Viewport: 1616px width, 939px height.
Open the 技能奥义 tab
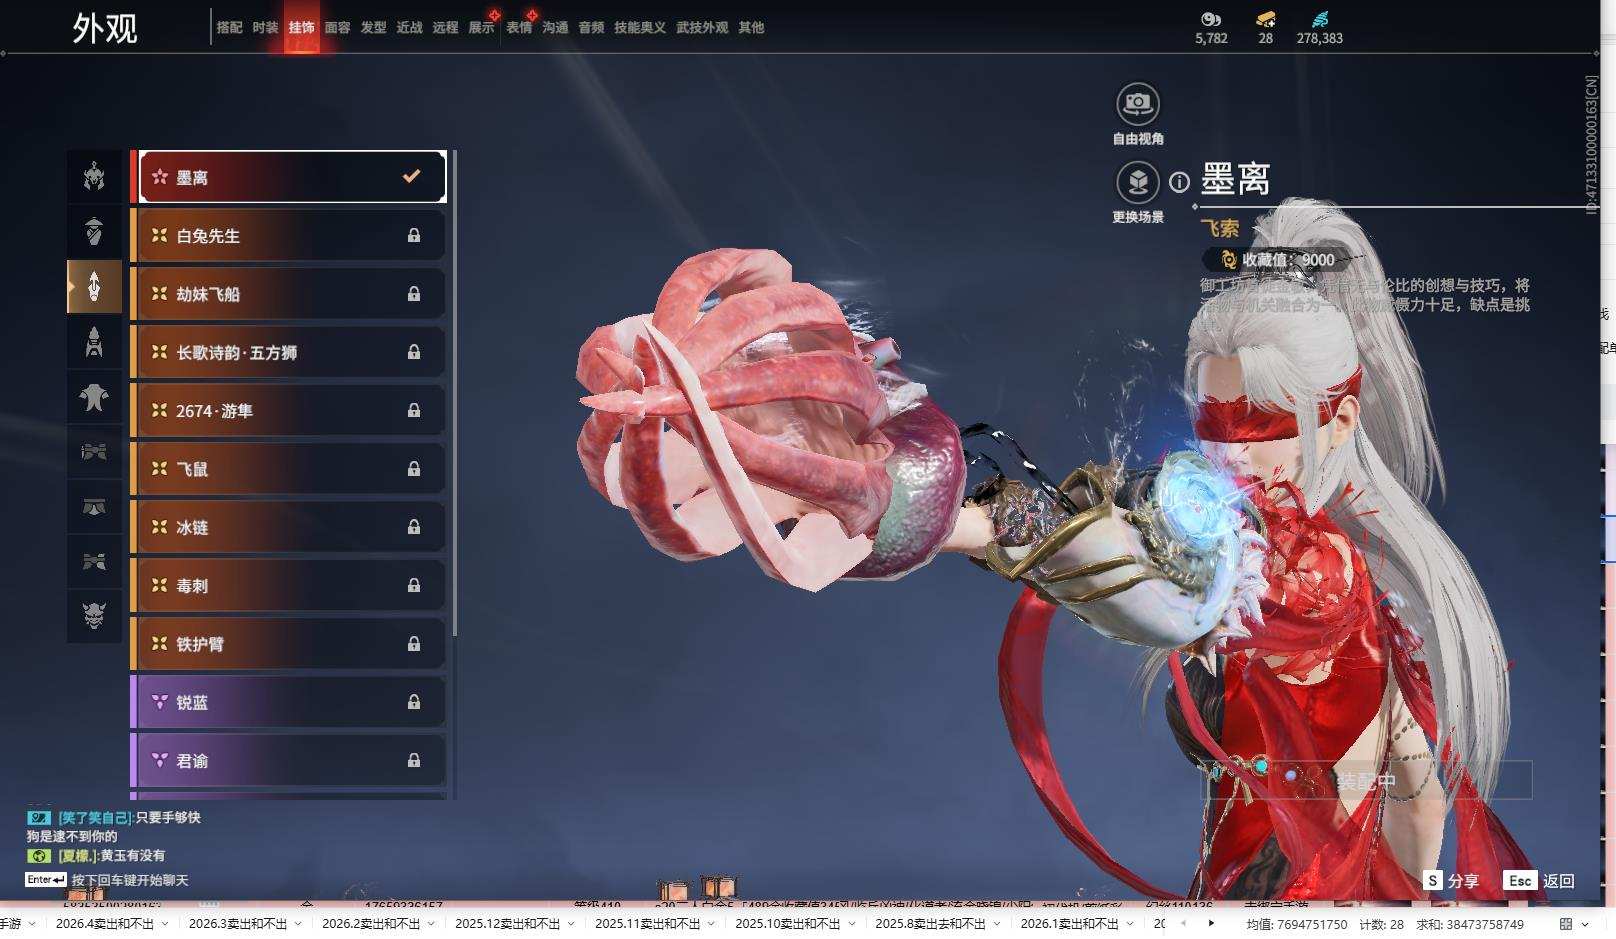[x=640, y=28]
